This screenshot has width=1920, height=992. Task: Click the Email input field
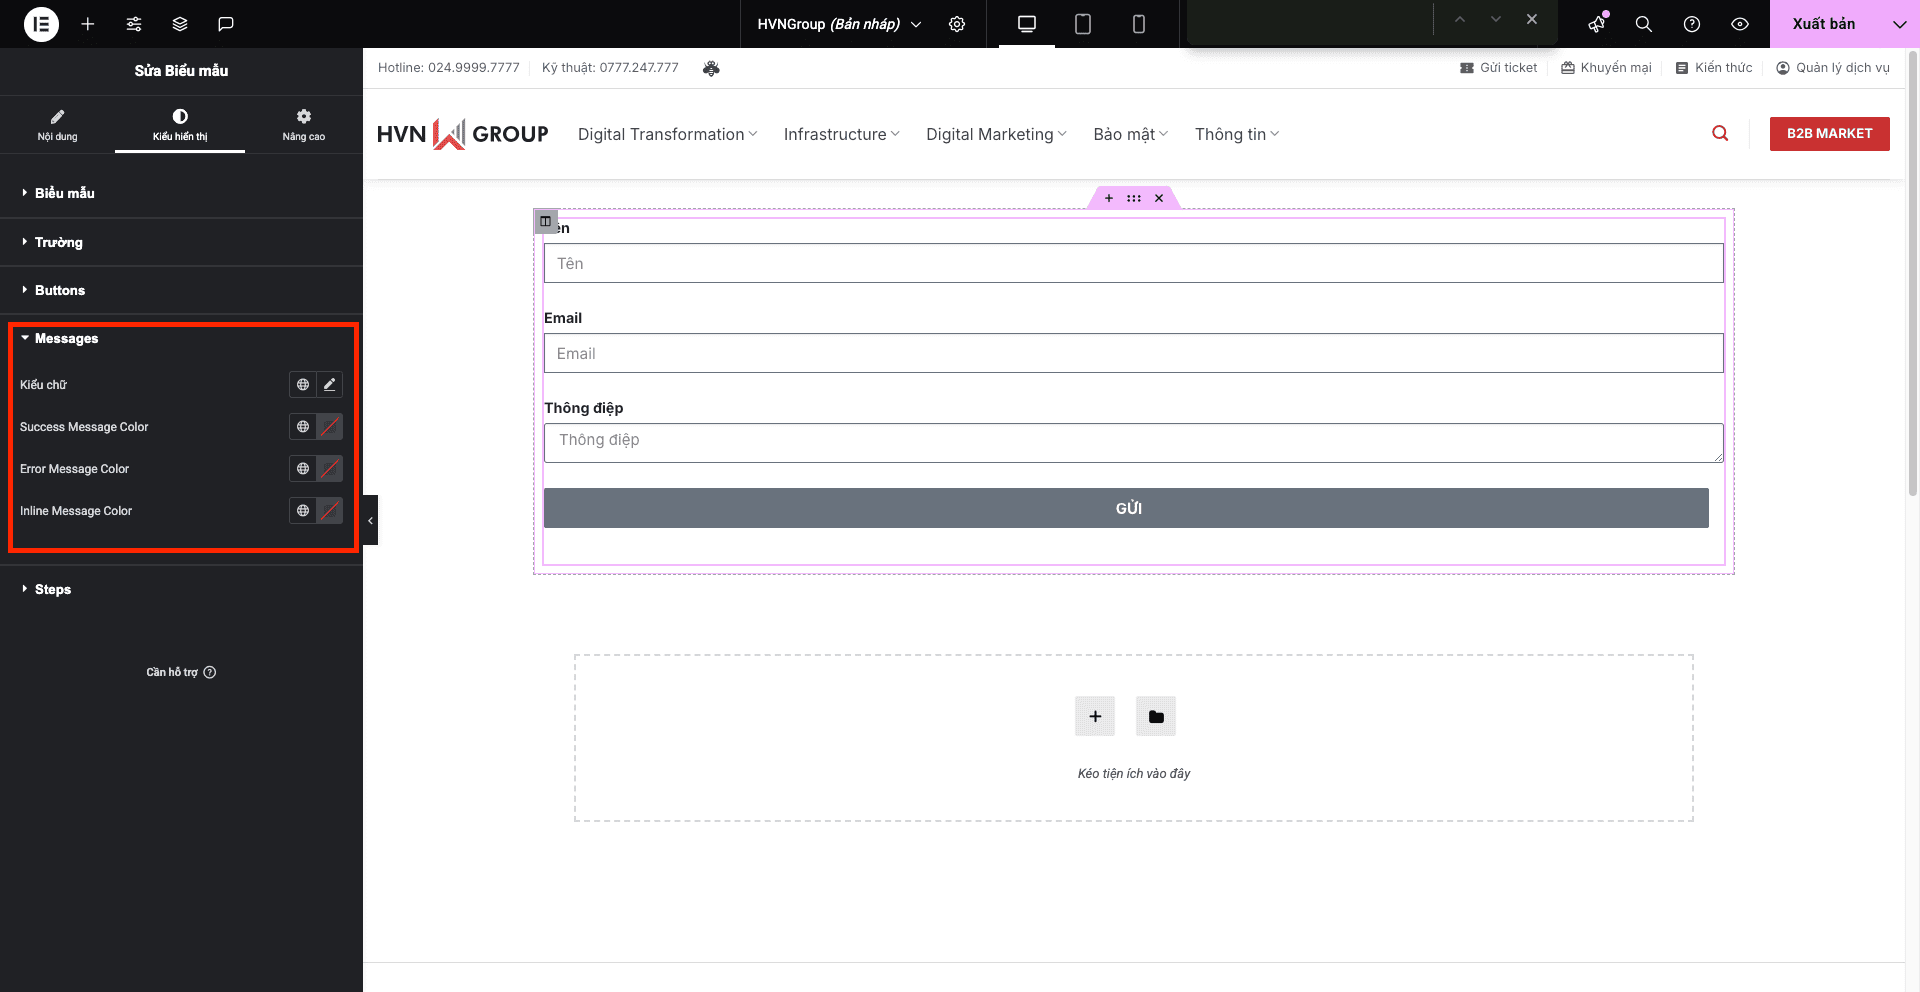pyautogui.click(x=1133, y=353)
